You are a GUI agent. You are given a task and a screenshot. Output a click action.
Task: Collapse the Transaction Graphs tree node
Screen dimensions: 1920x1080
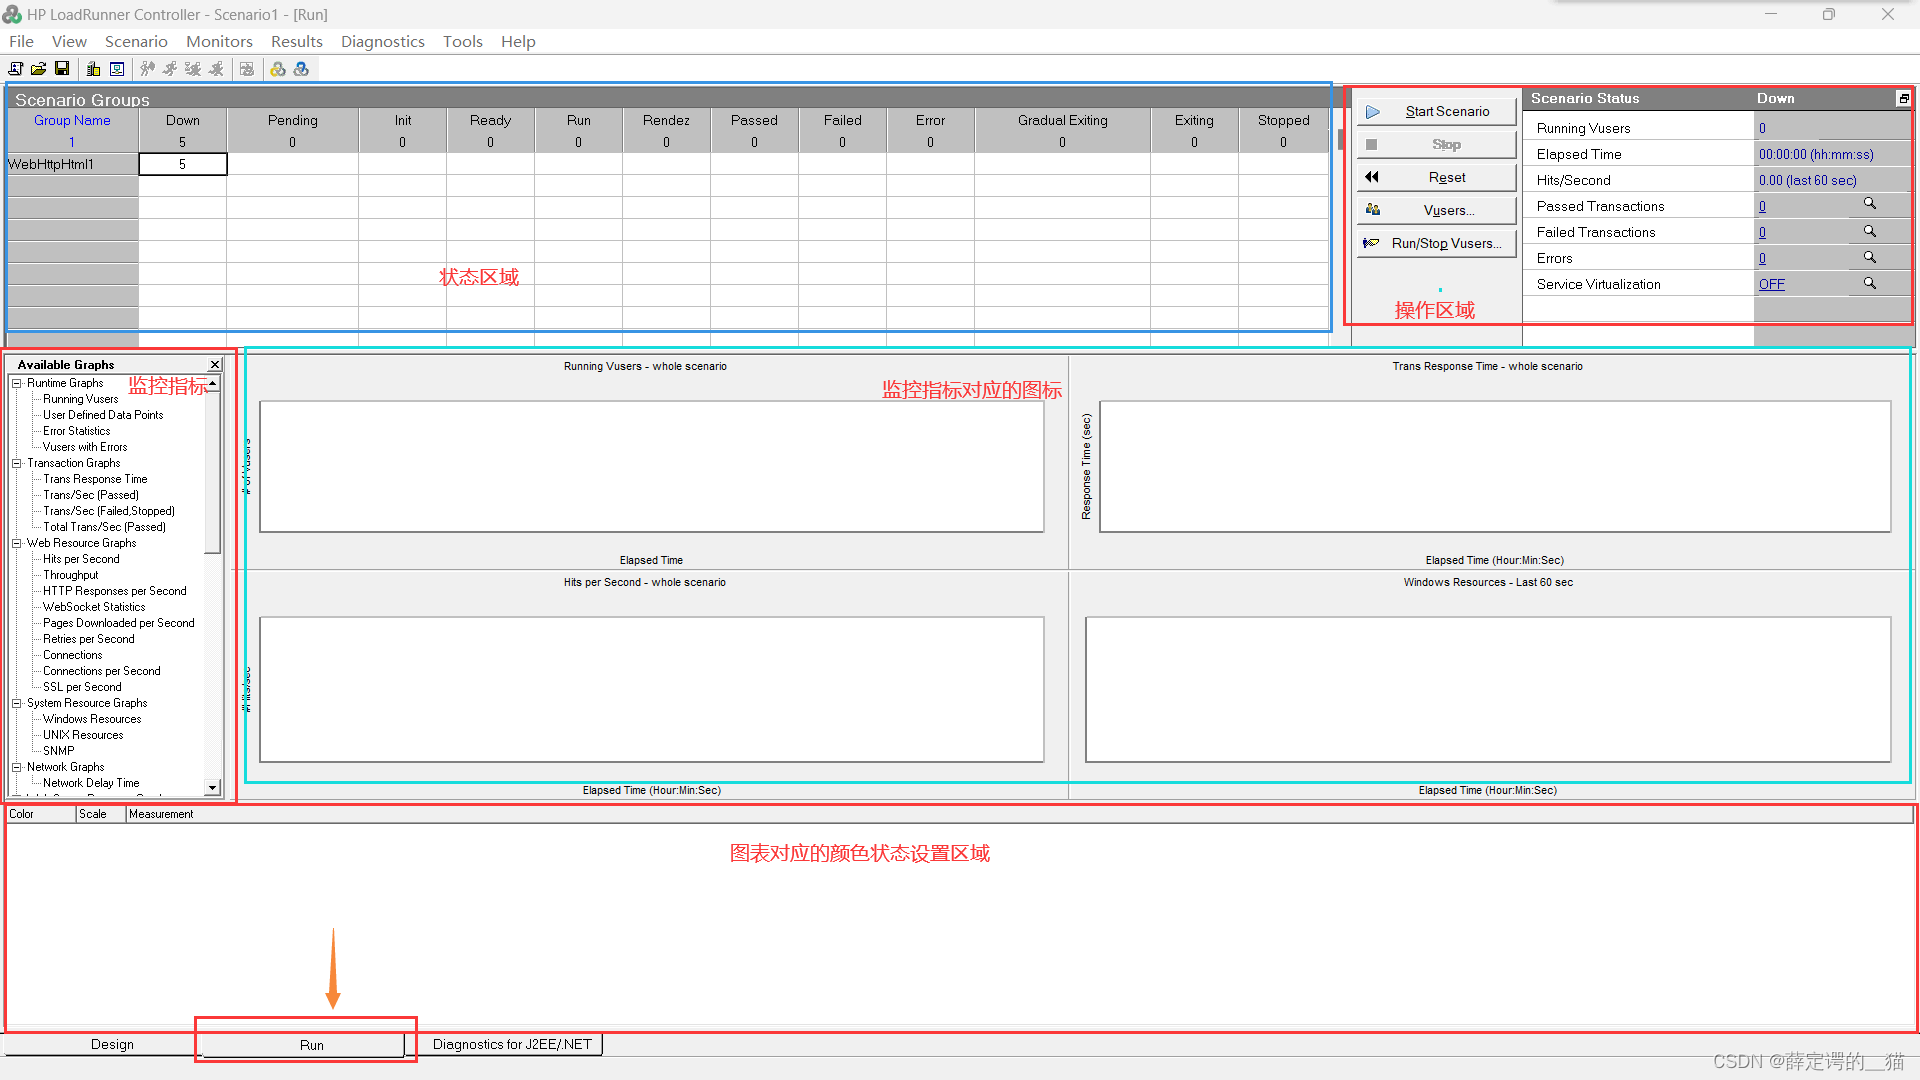tap(17, 463)
